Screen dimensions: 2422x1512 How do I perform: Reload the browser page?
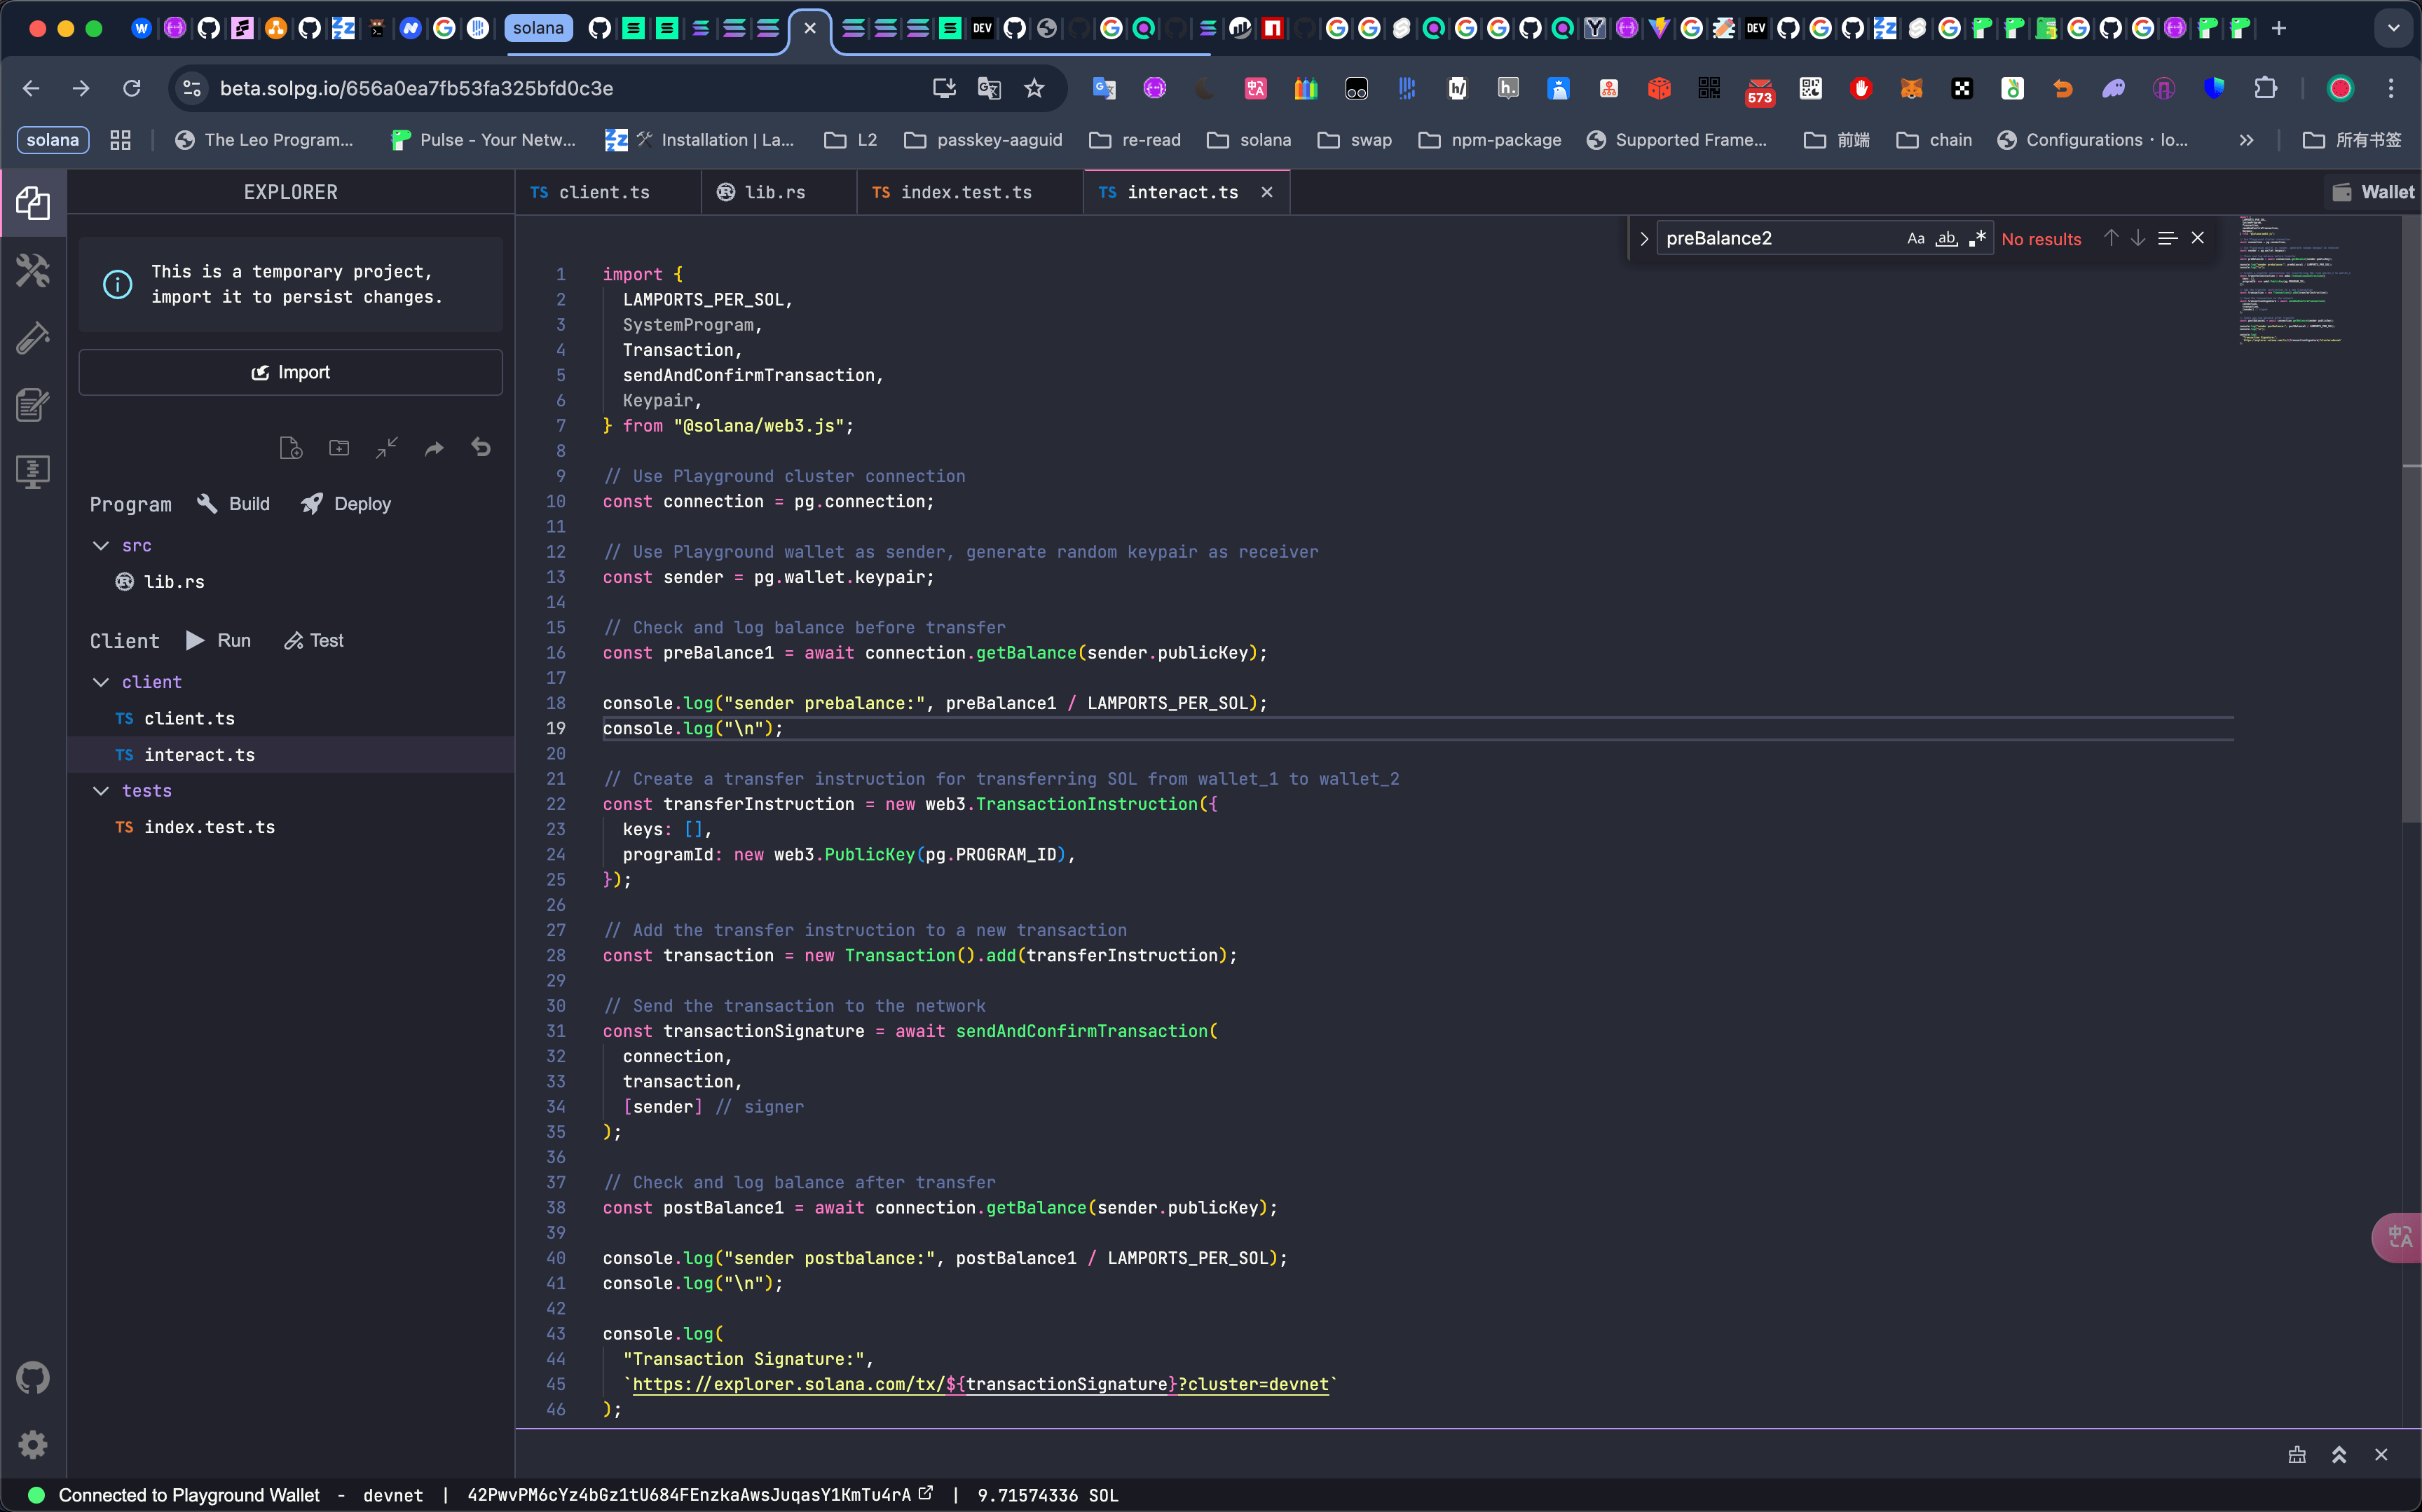pyautogui.click(x=131, y=88)
